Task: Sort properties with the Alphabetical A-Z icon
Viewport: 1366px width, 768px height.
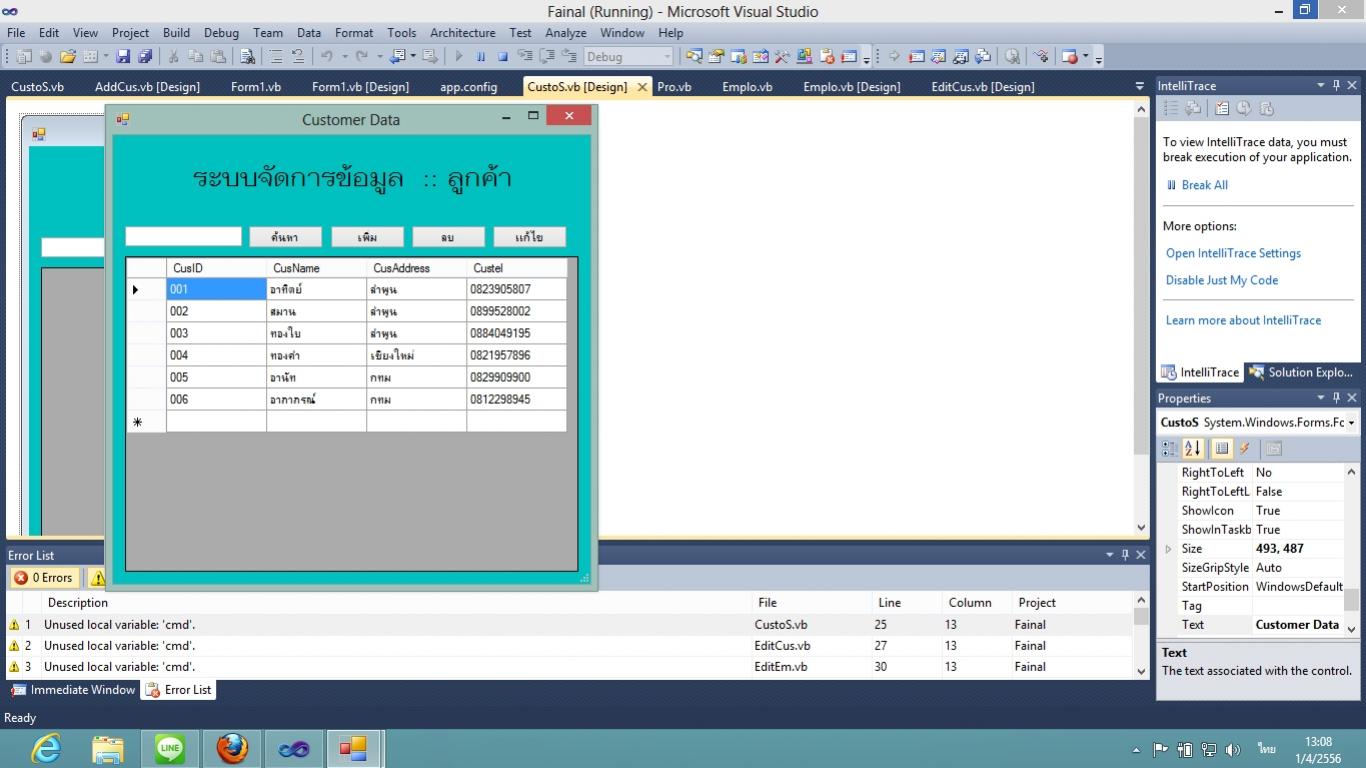Action: point(1193,449)
